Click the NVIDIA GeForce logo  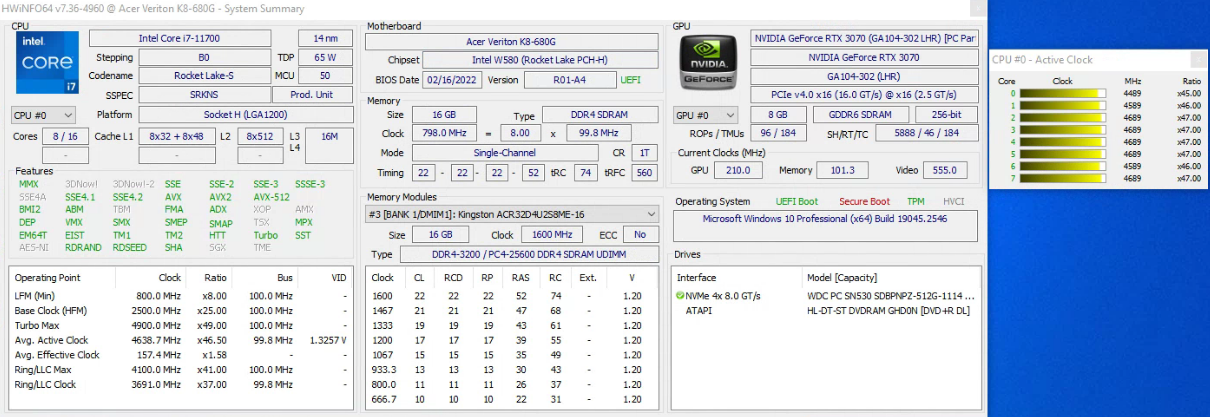coord(708,63)
